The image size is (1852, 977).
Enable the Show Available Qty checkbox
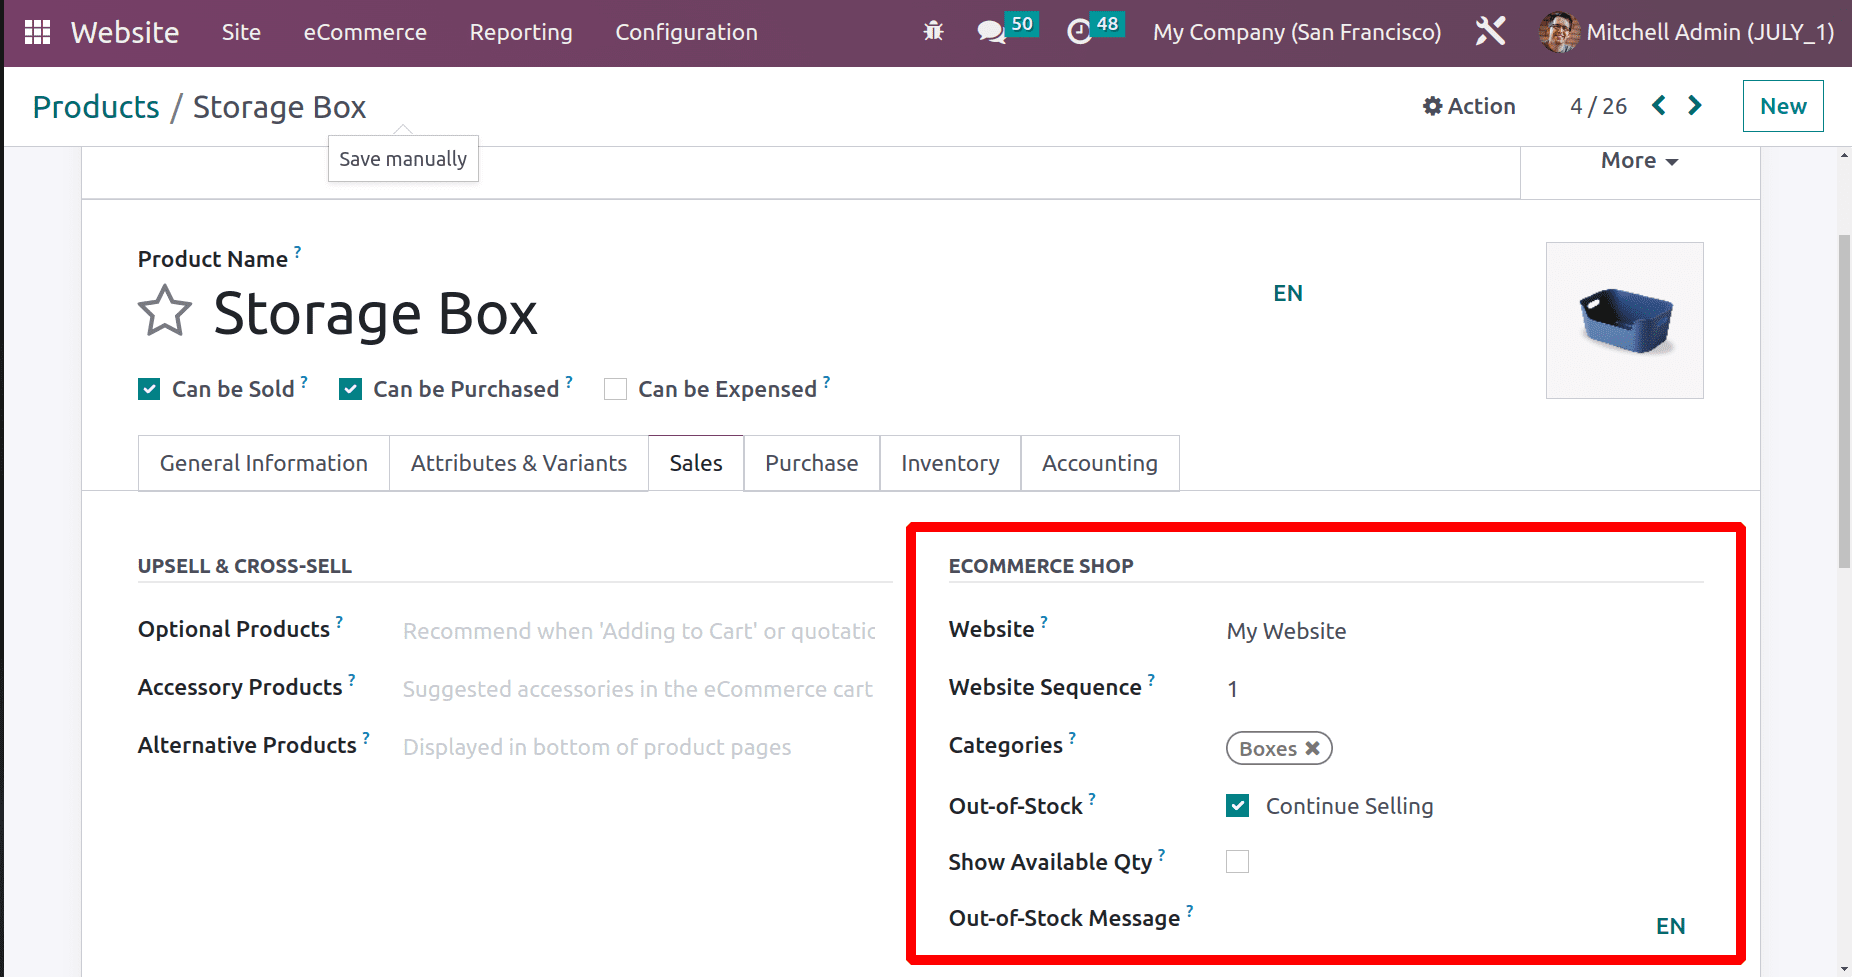(1237, 861)
